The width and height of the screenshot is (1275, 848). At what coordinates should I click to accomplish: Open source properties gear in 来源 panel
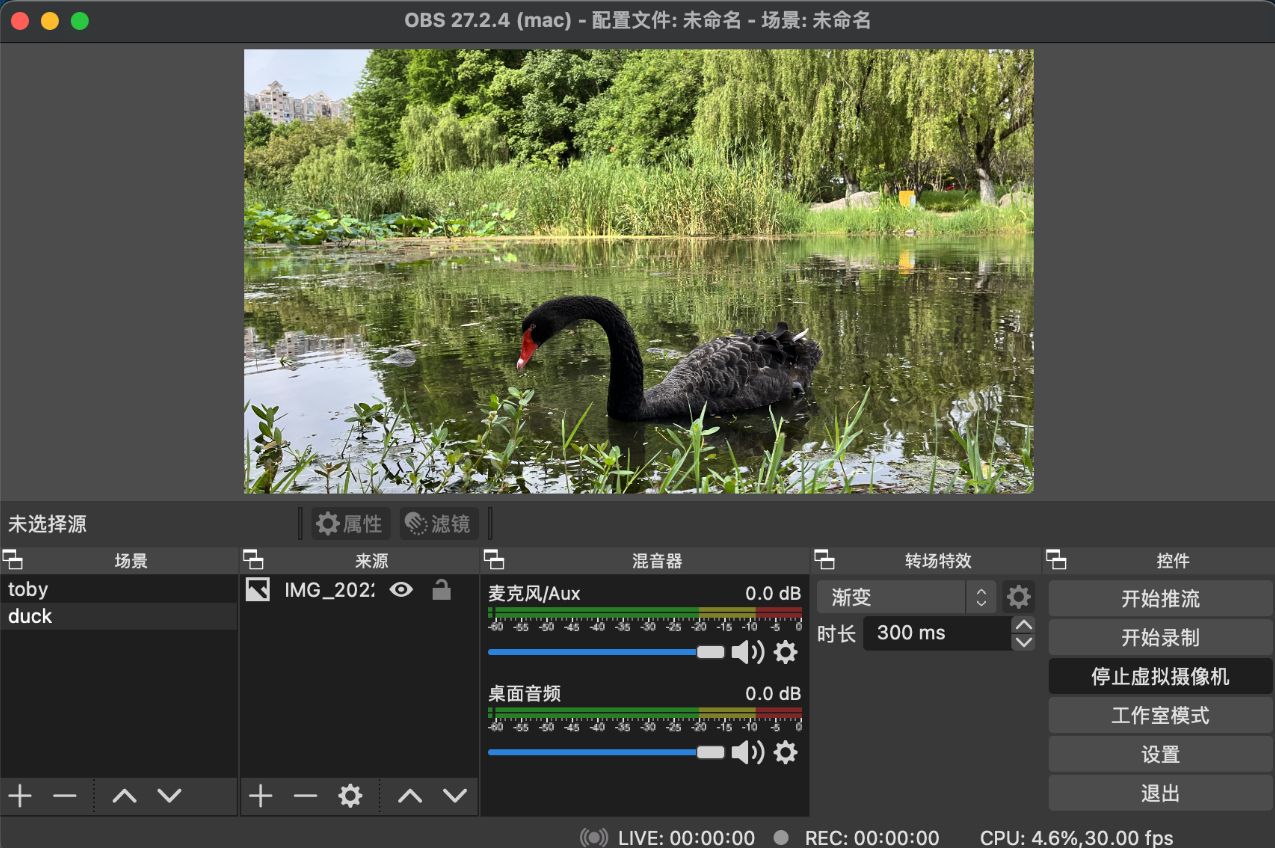pos(349,796)
